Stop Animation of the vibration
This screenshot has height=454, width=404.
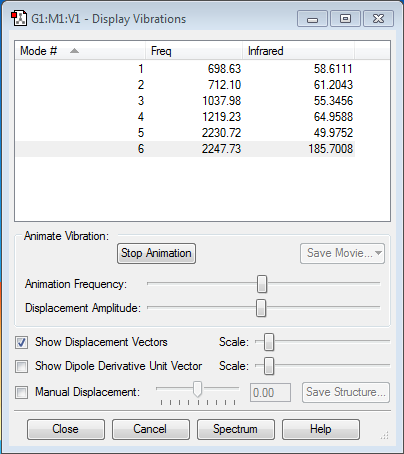tap(156, 253)
